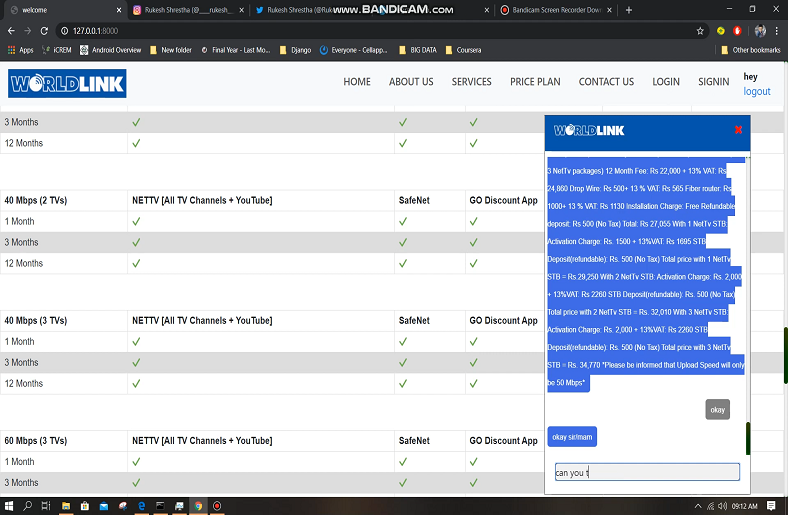
Task: Open the network icon in system tray
Action: click(x=711, y=506)
